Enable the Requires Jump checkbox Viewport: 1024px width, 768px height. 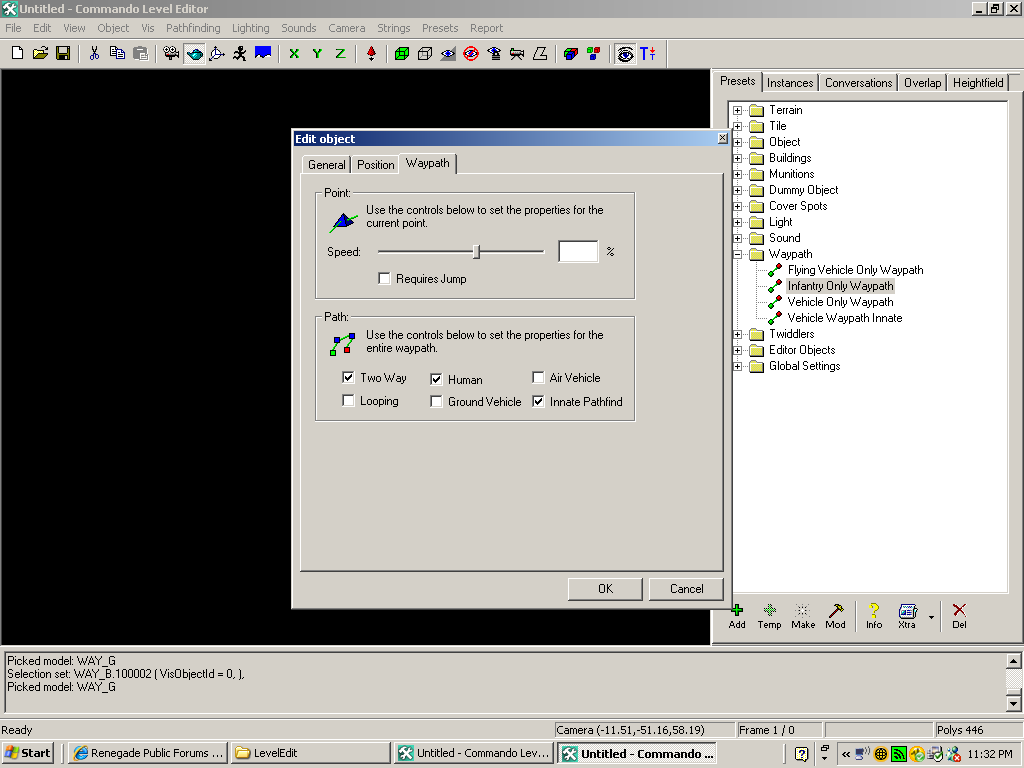(384, 279)
